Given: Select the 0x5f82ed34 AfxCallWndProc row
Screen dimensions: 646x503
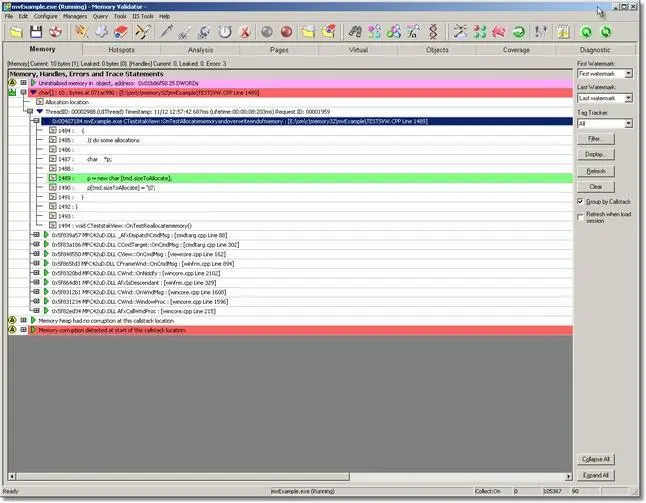Looking at the screenshot, I should (x=133, y=311).
